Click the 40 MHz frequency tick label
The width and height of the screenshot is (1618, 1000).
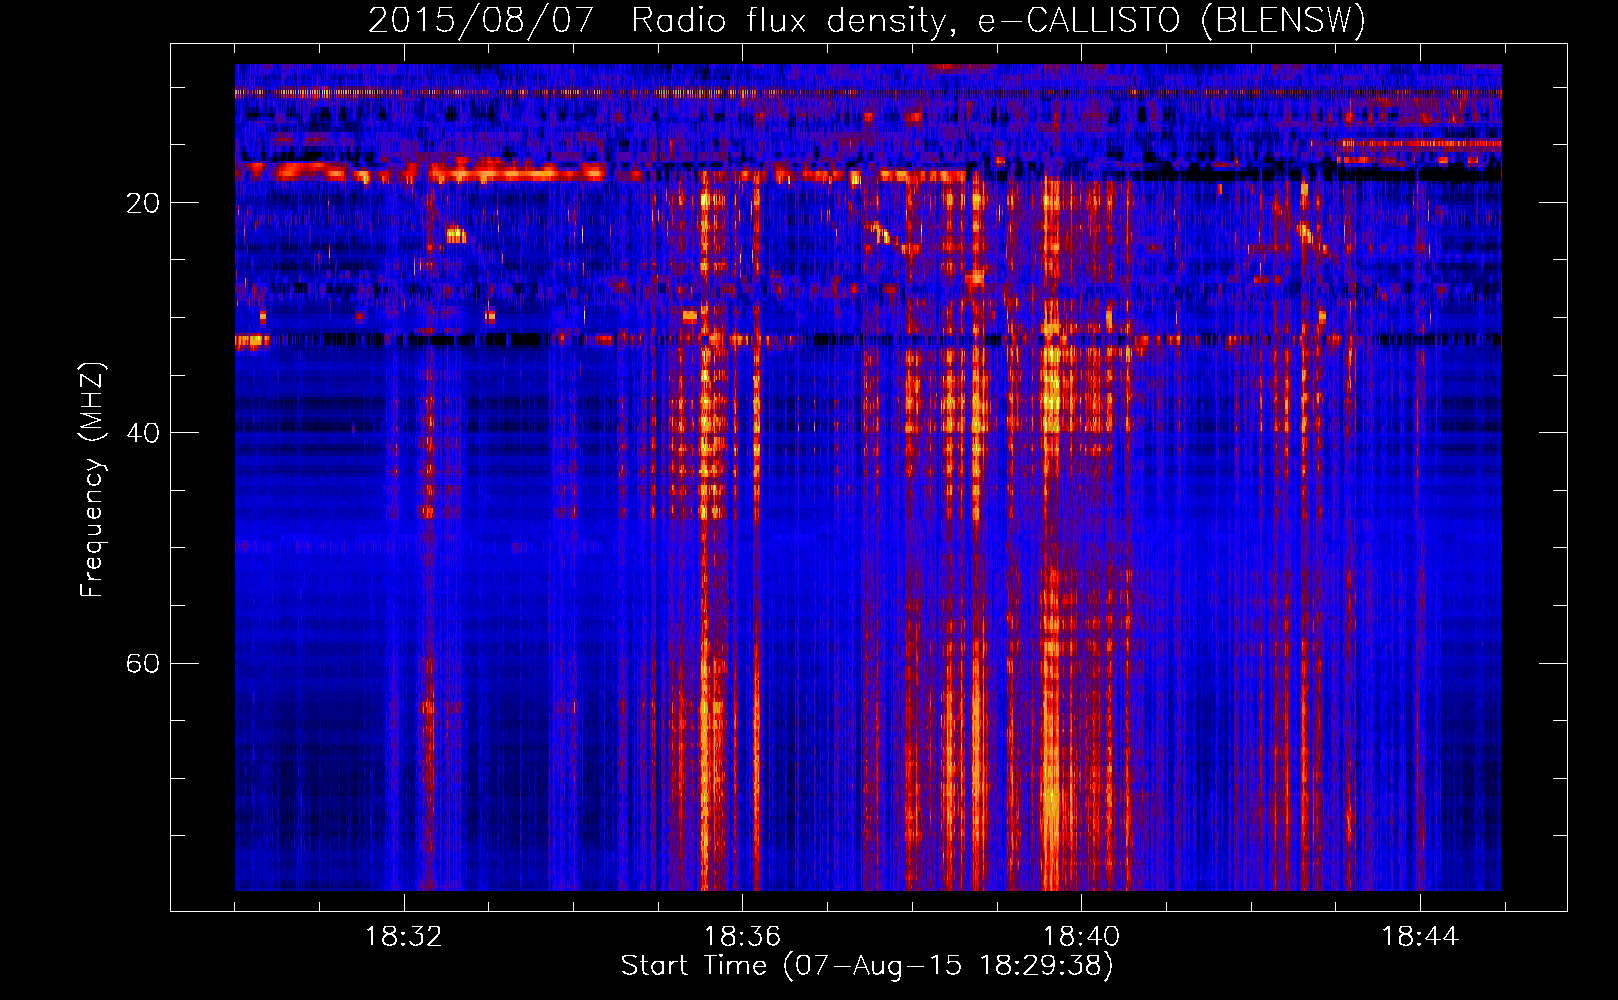point(143,433)
